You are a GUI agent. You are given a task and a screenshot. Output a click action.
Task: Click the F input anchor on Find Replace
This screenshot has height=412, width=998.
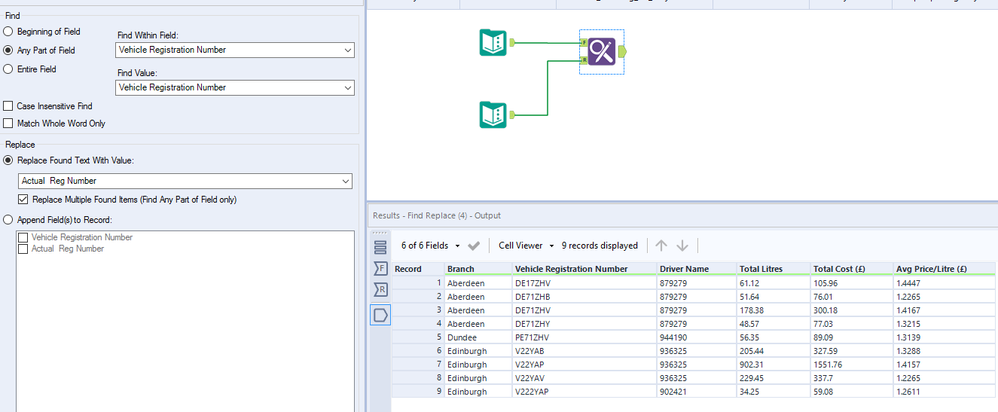[584, 43]
